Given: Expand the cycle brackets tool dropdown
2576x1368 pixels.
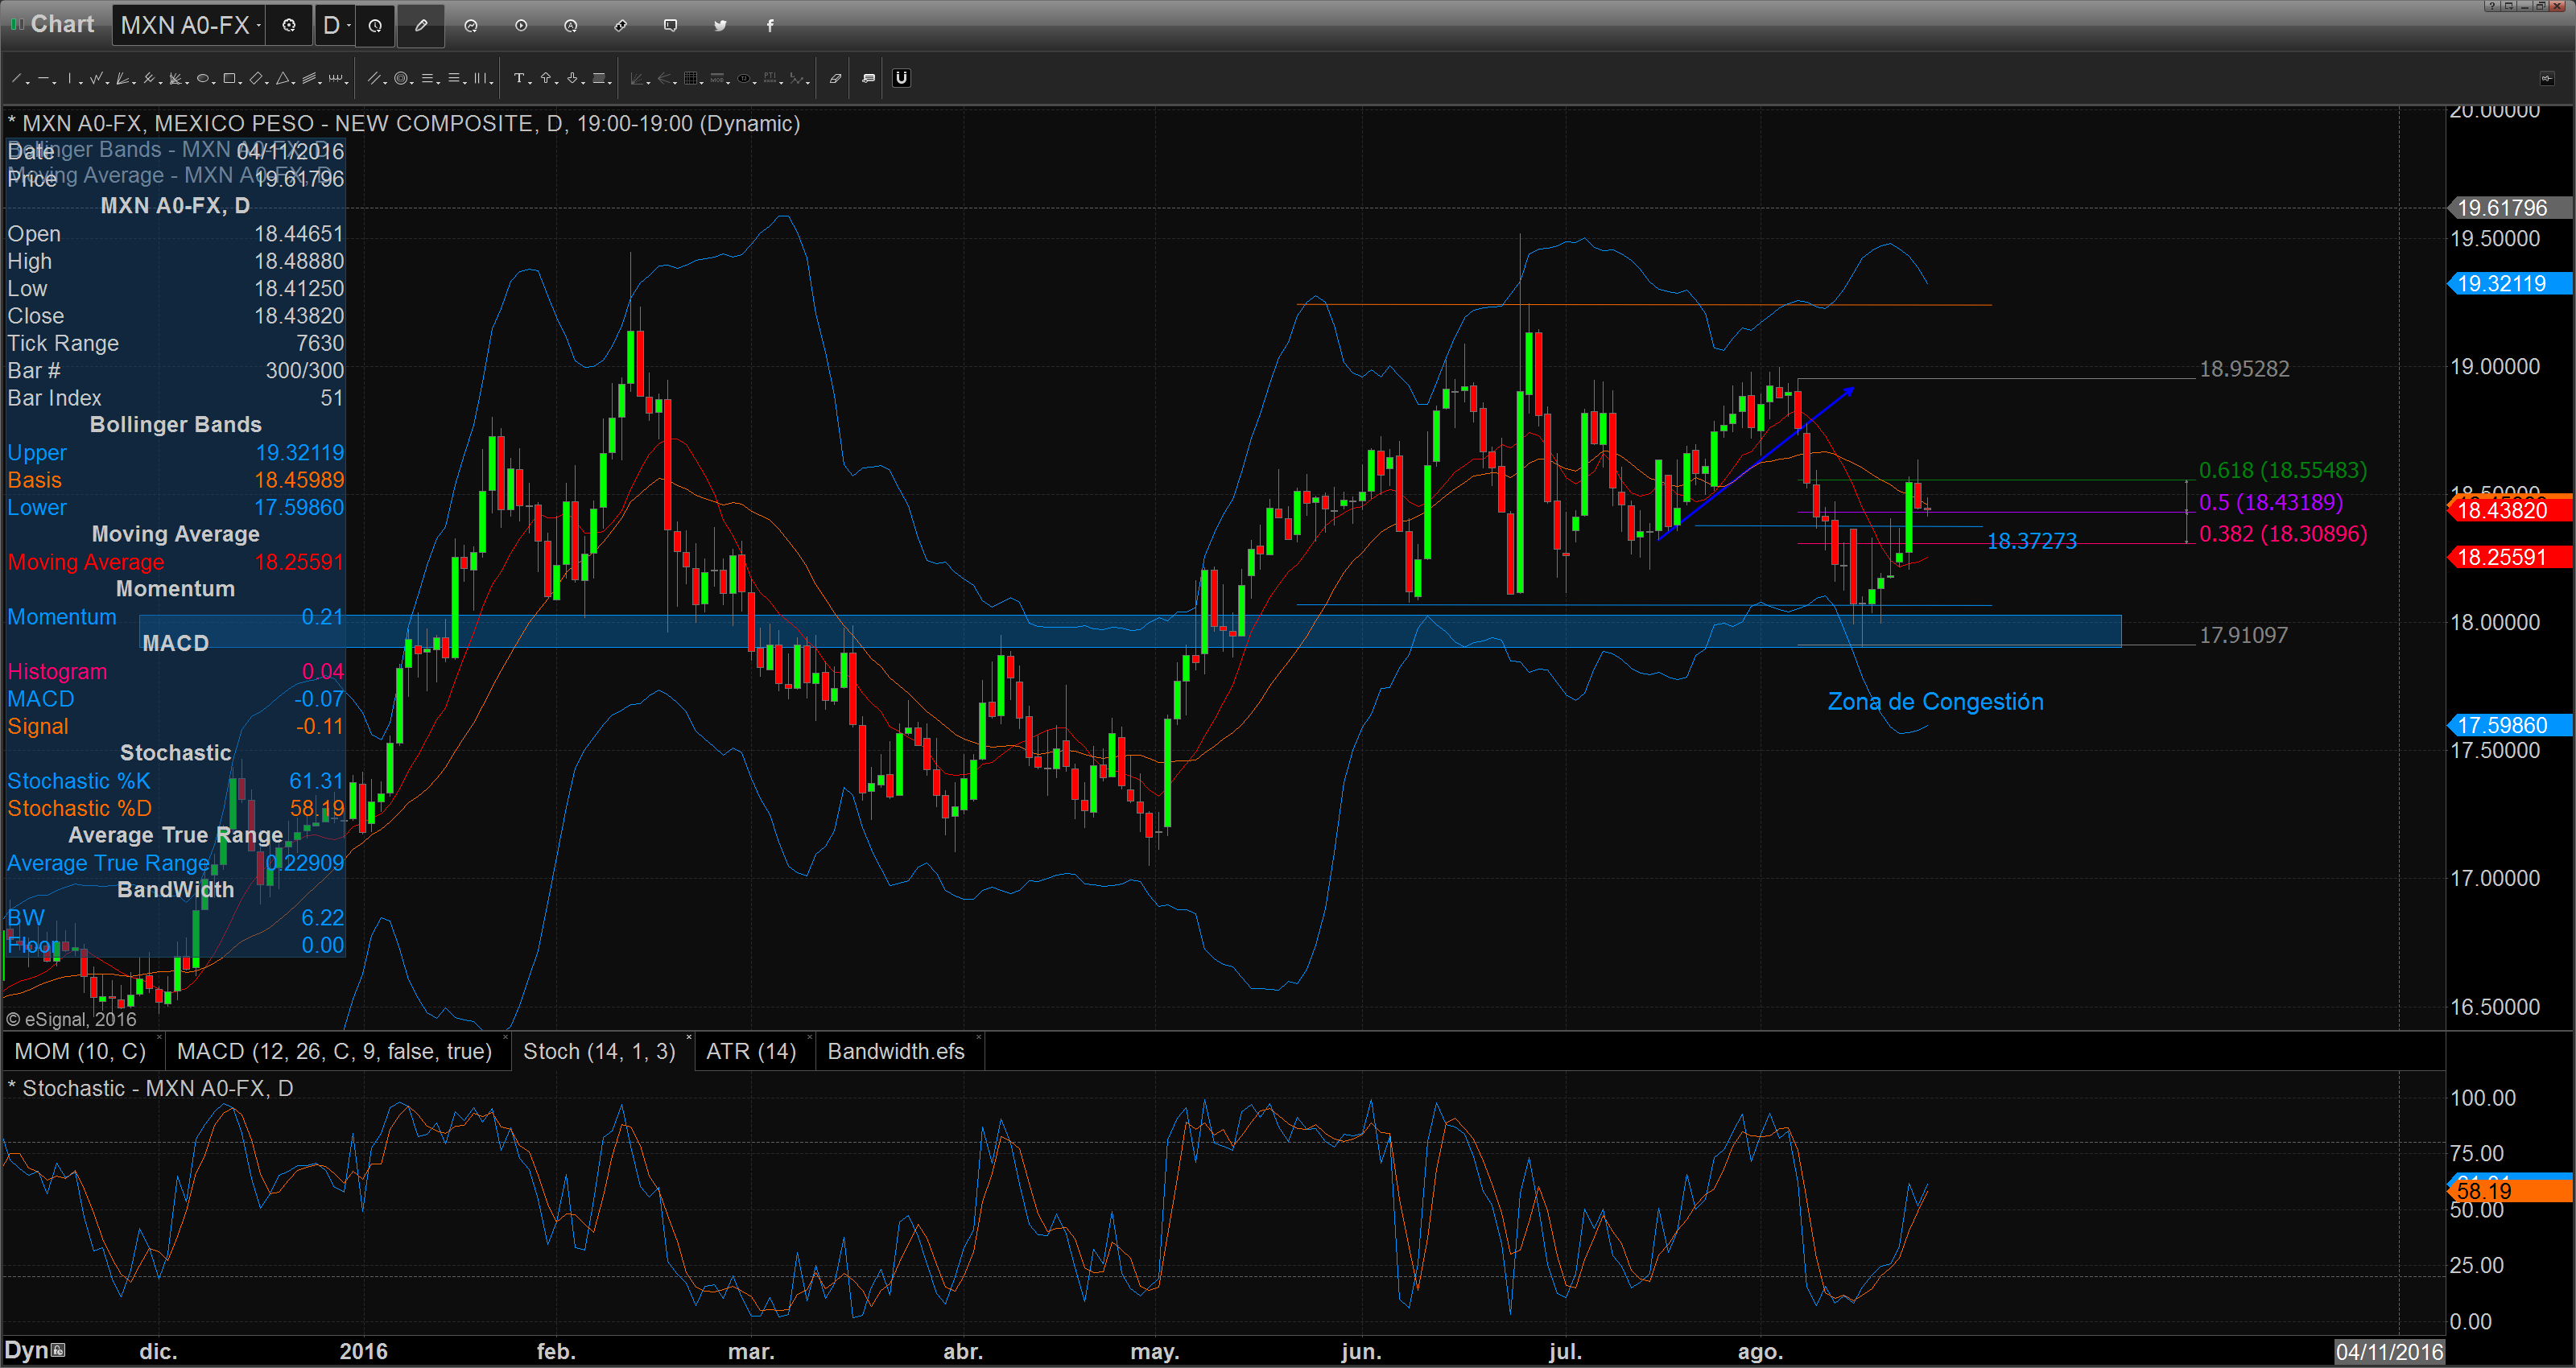Looking at the screenshot, I should click(x=347, y=83).
